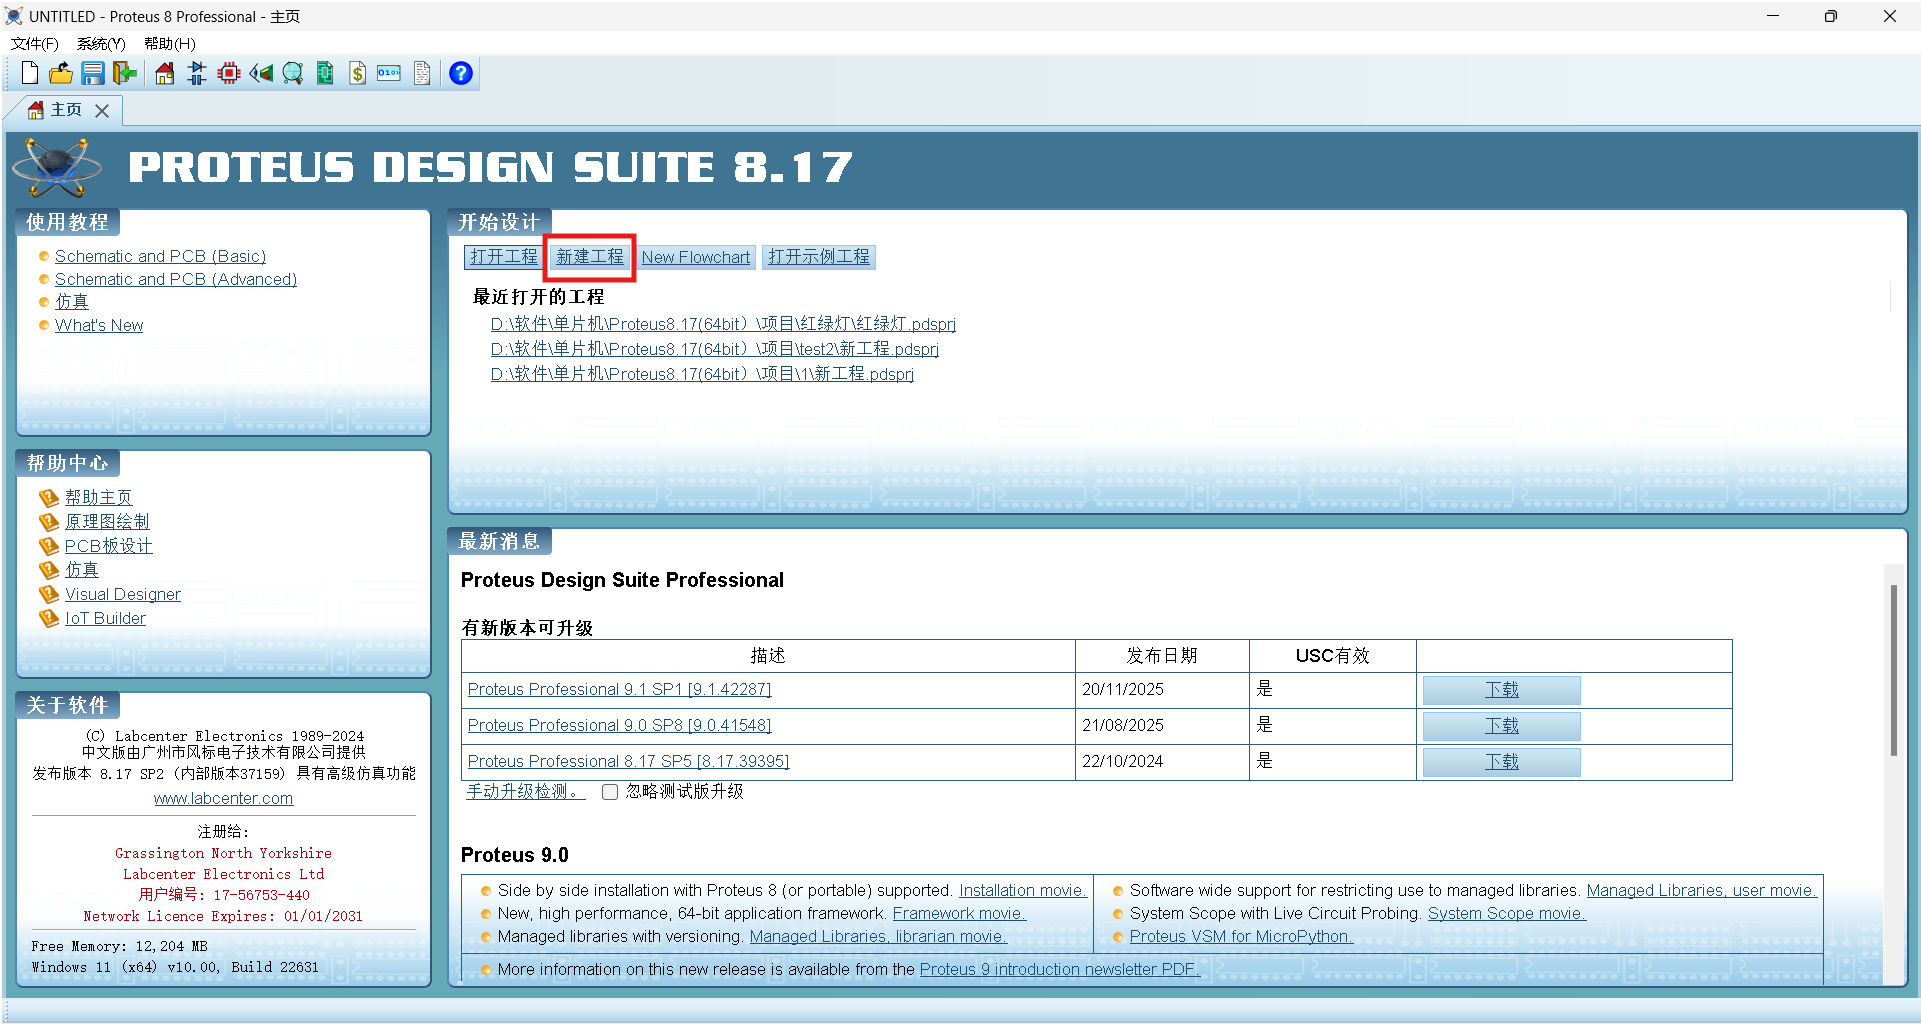The width and height of the screenshot is (1921, 1024).
Task: Open recent project 红绿灯.pdsprj
Action: (x=723, y=324)
